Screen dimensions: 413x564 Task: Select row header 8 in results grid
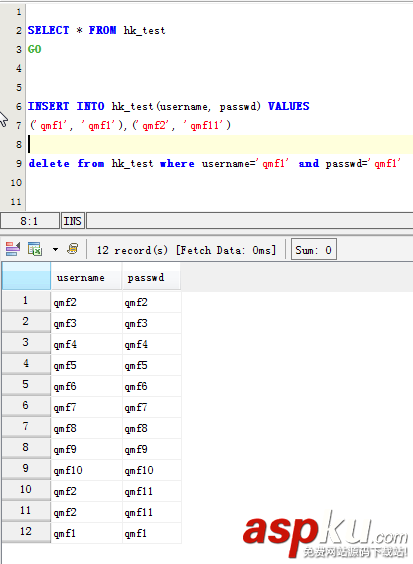[26, 448]
